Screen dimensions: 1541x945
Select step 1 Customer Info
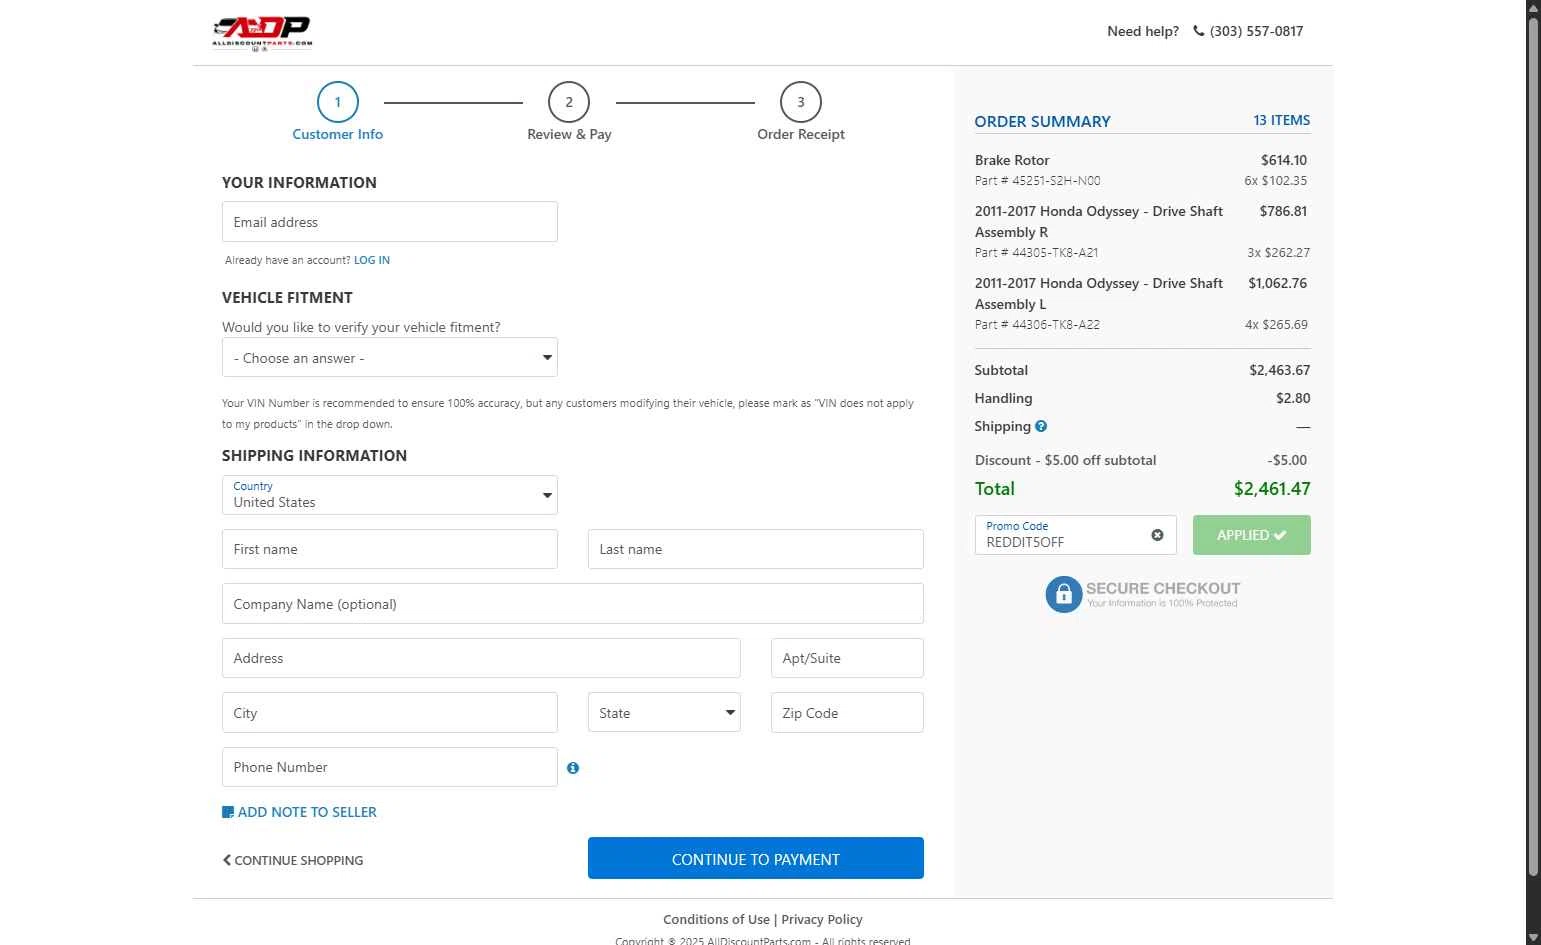pyautogui.click(x=338, y=112)
